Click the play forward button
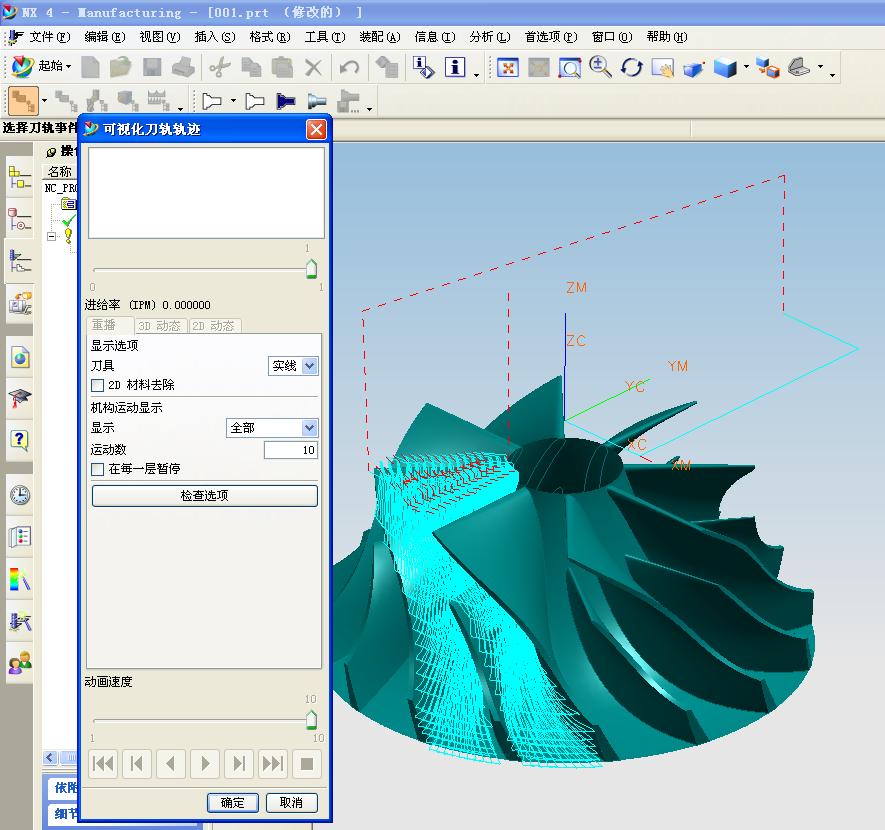The width and height of the screenshot is (885, 830). pos(205,764)
